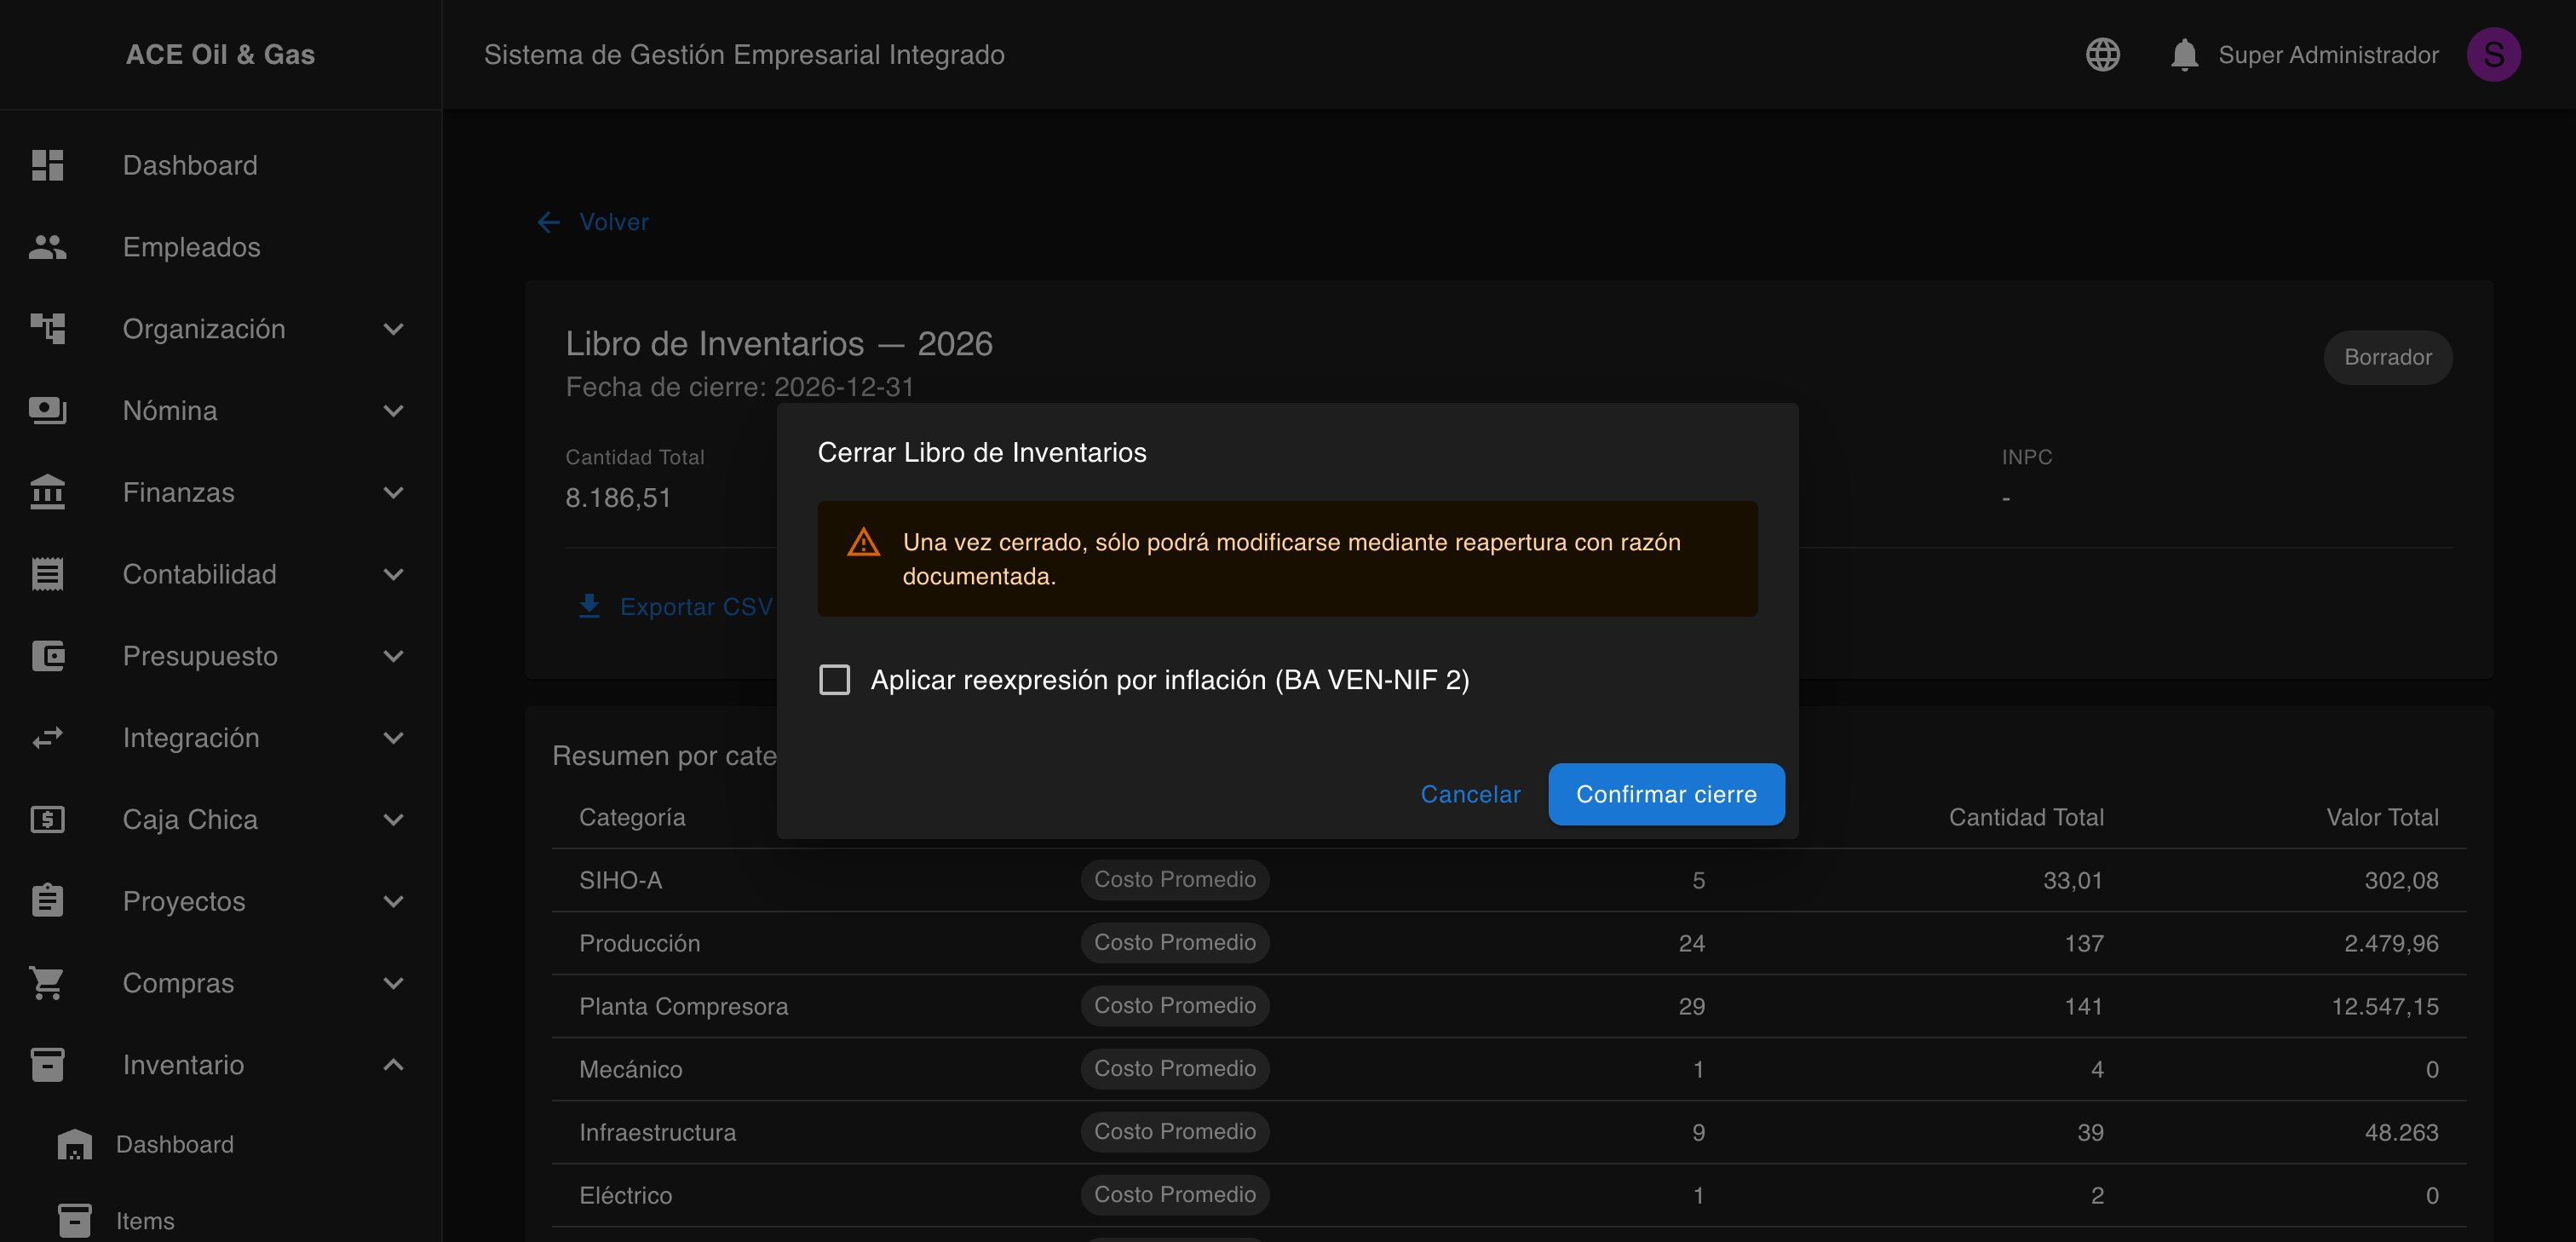This screenshot has width=2576, height=1242.
Task: Open the Finanzas menu label
Action: tap(178, 492)
